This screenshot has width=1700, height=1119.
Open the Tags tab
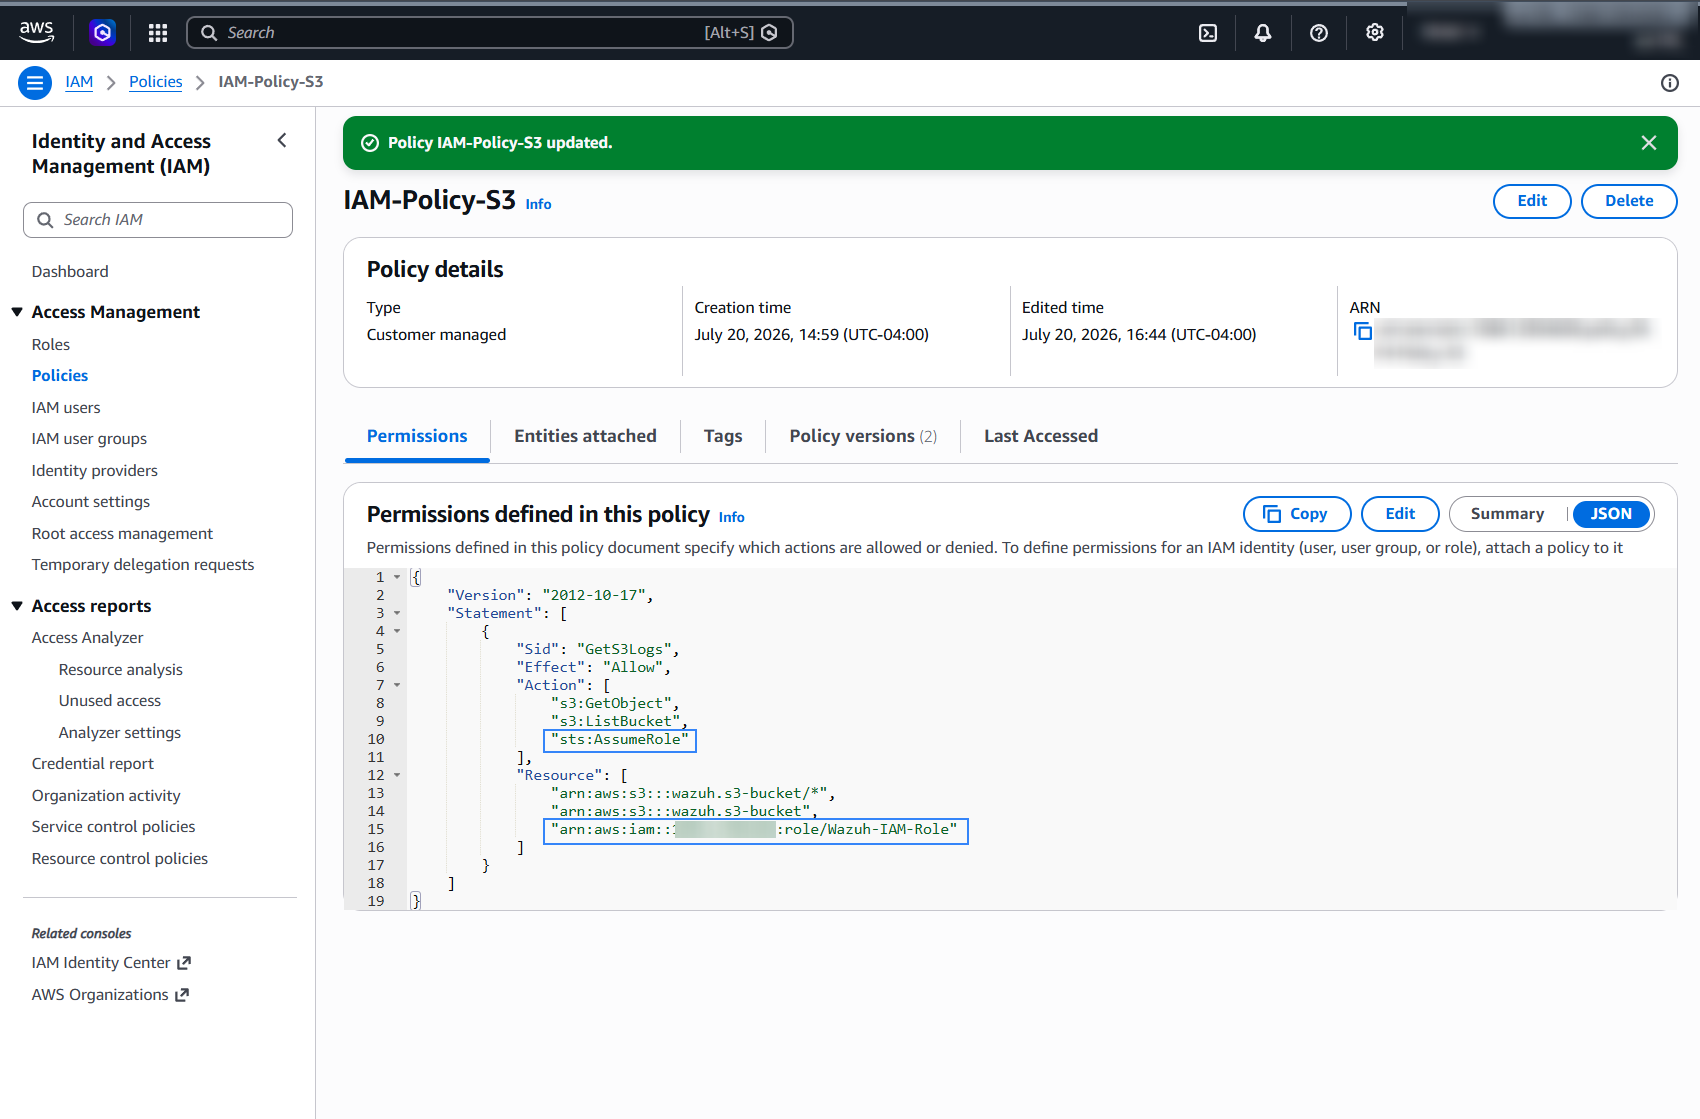click(x=723, y=436)
